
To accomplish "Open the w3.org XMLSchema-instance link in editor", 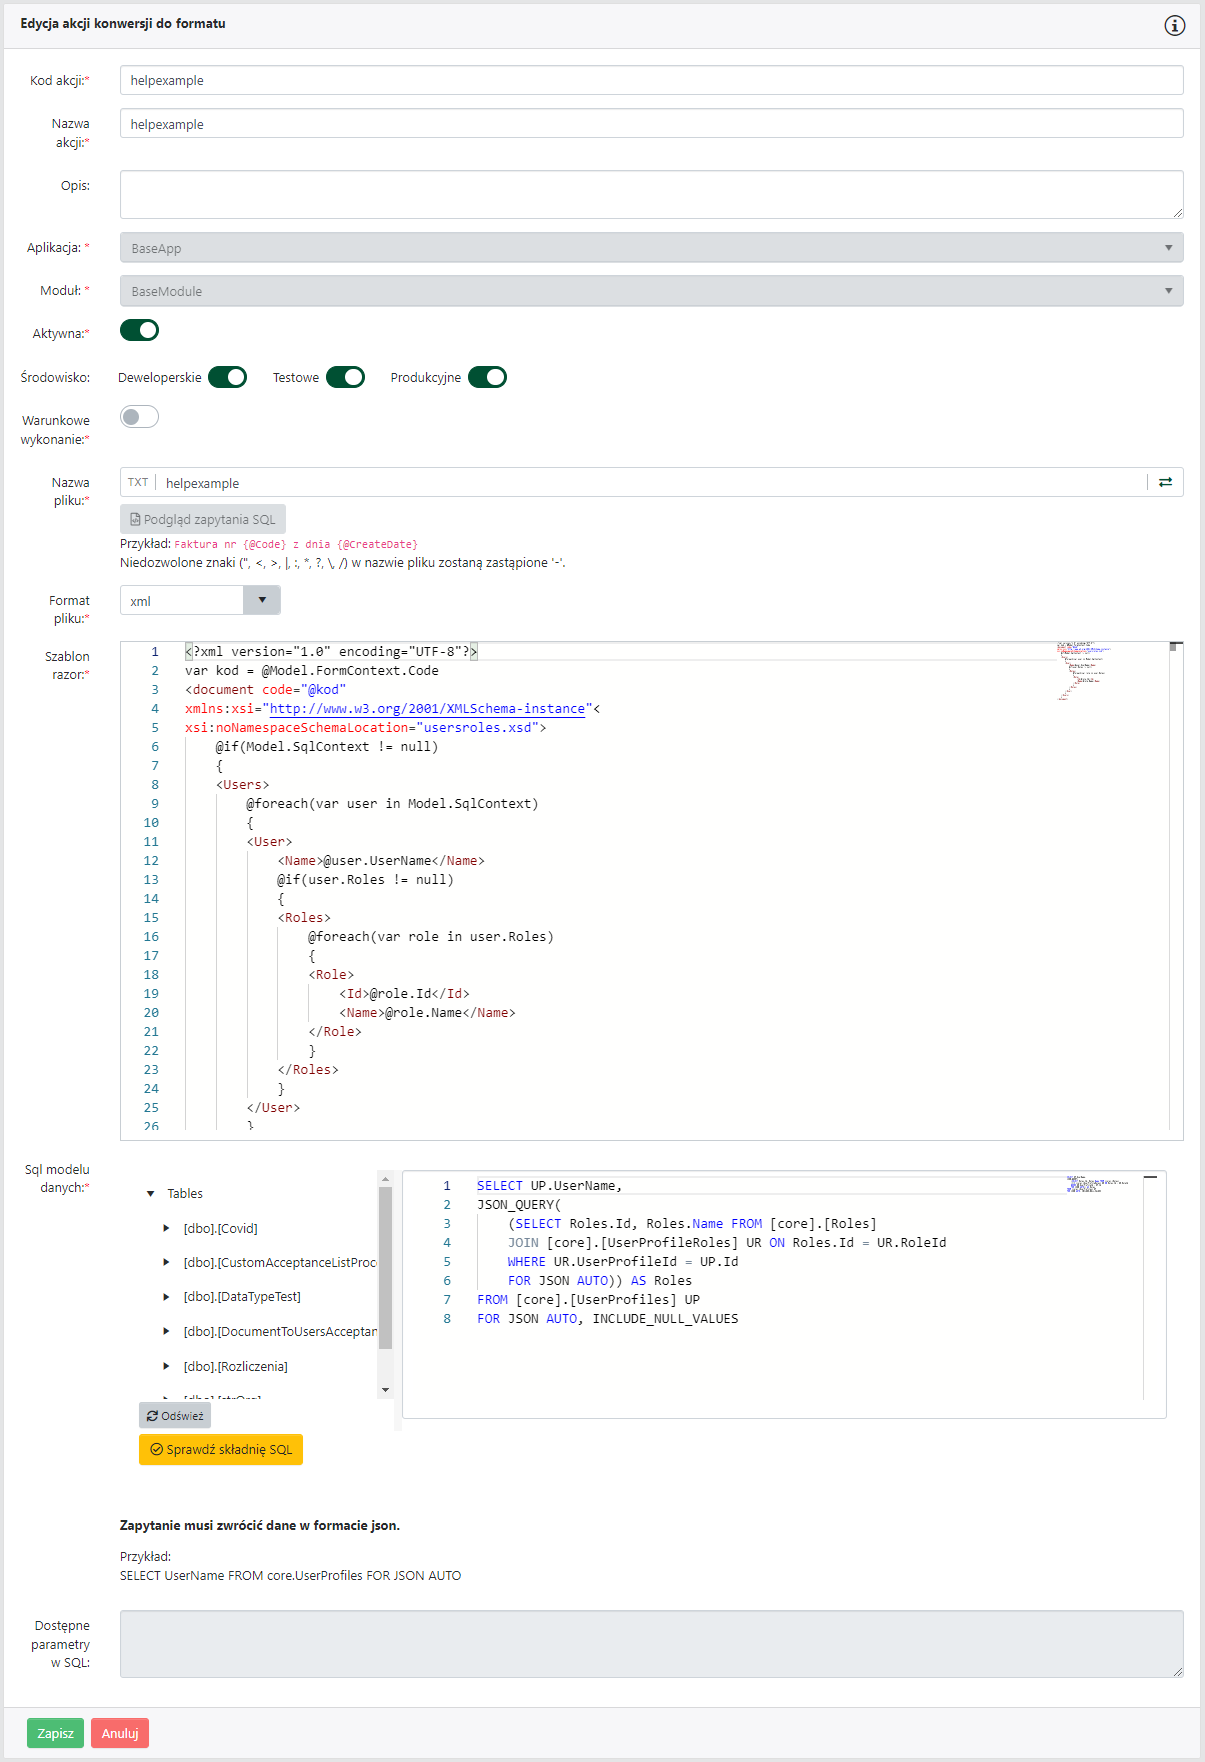I will (x=427, y=708).
